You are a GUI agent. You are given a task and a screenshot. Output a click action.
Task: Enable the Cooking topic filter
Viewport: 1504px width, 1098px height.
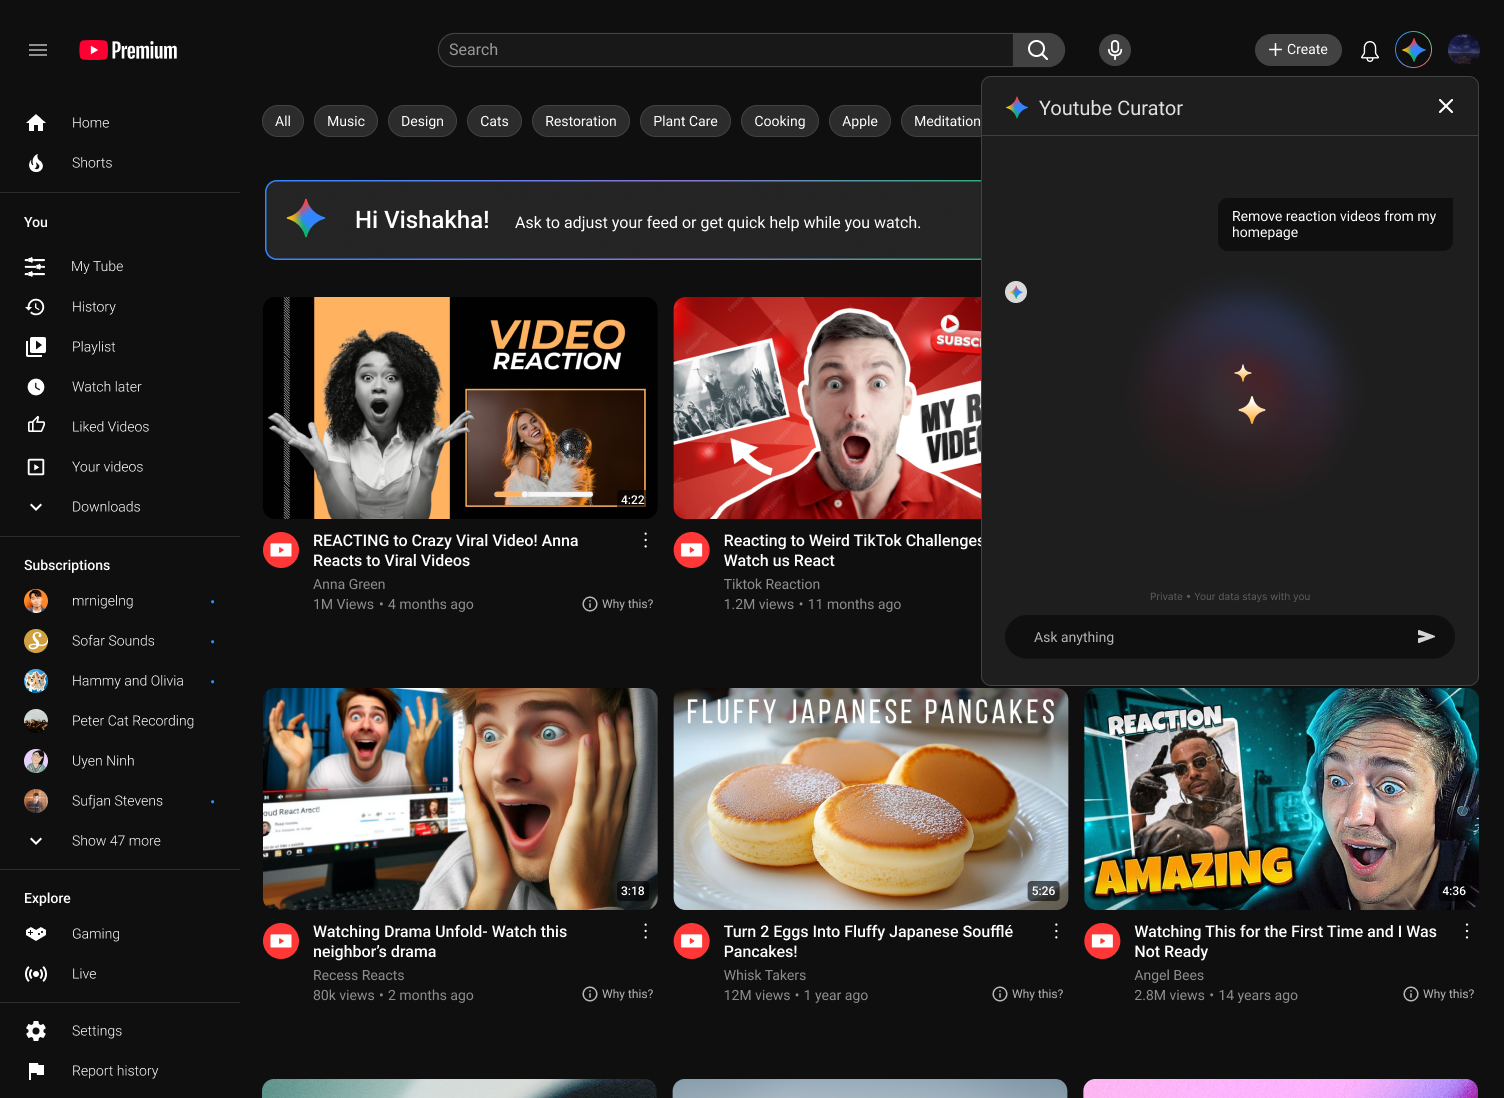779,121
